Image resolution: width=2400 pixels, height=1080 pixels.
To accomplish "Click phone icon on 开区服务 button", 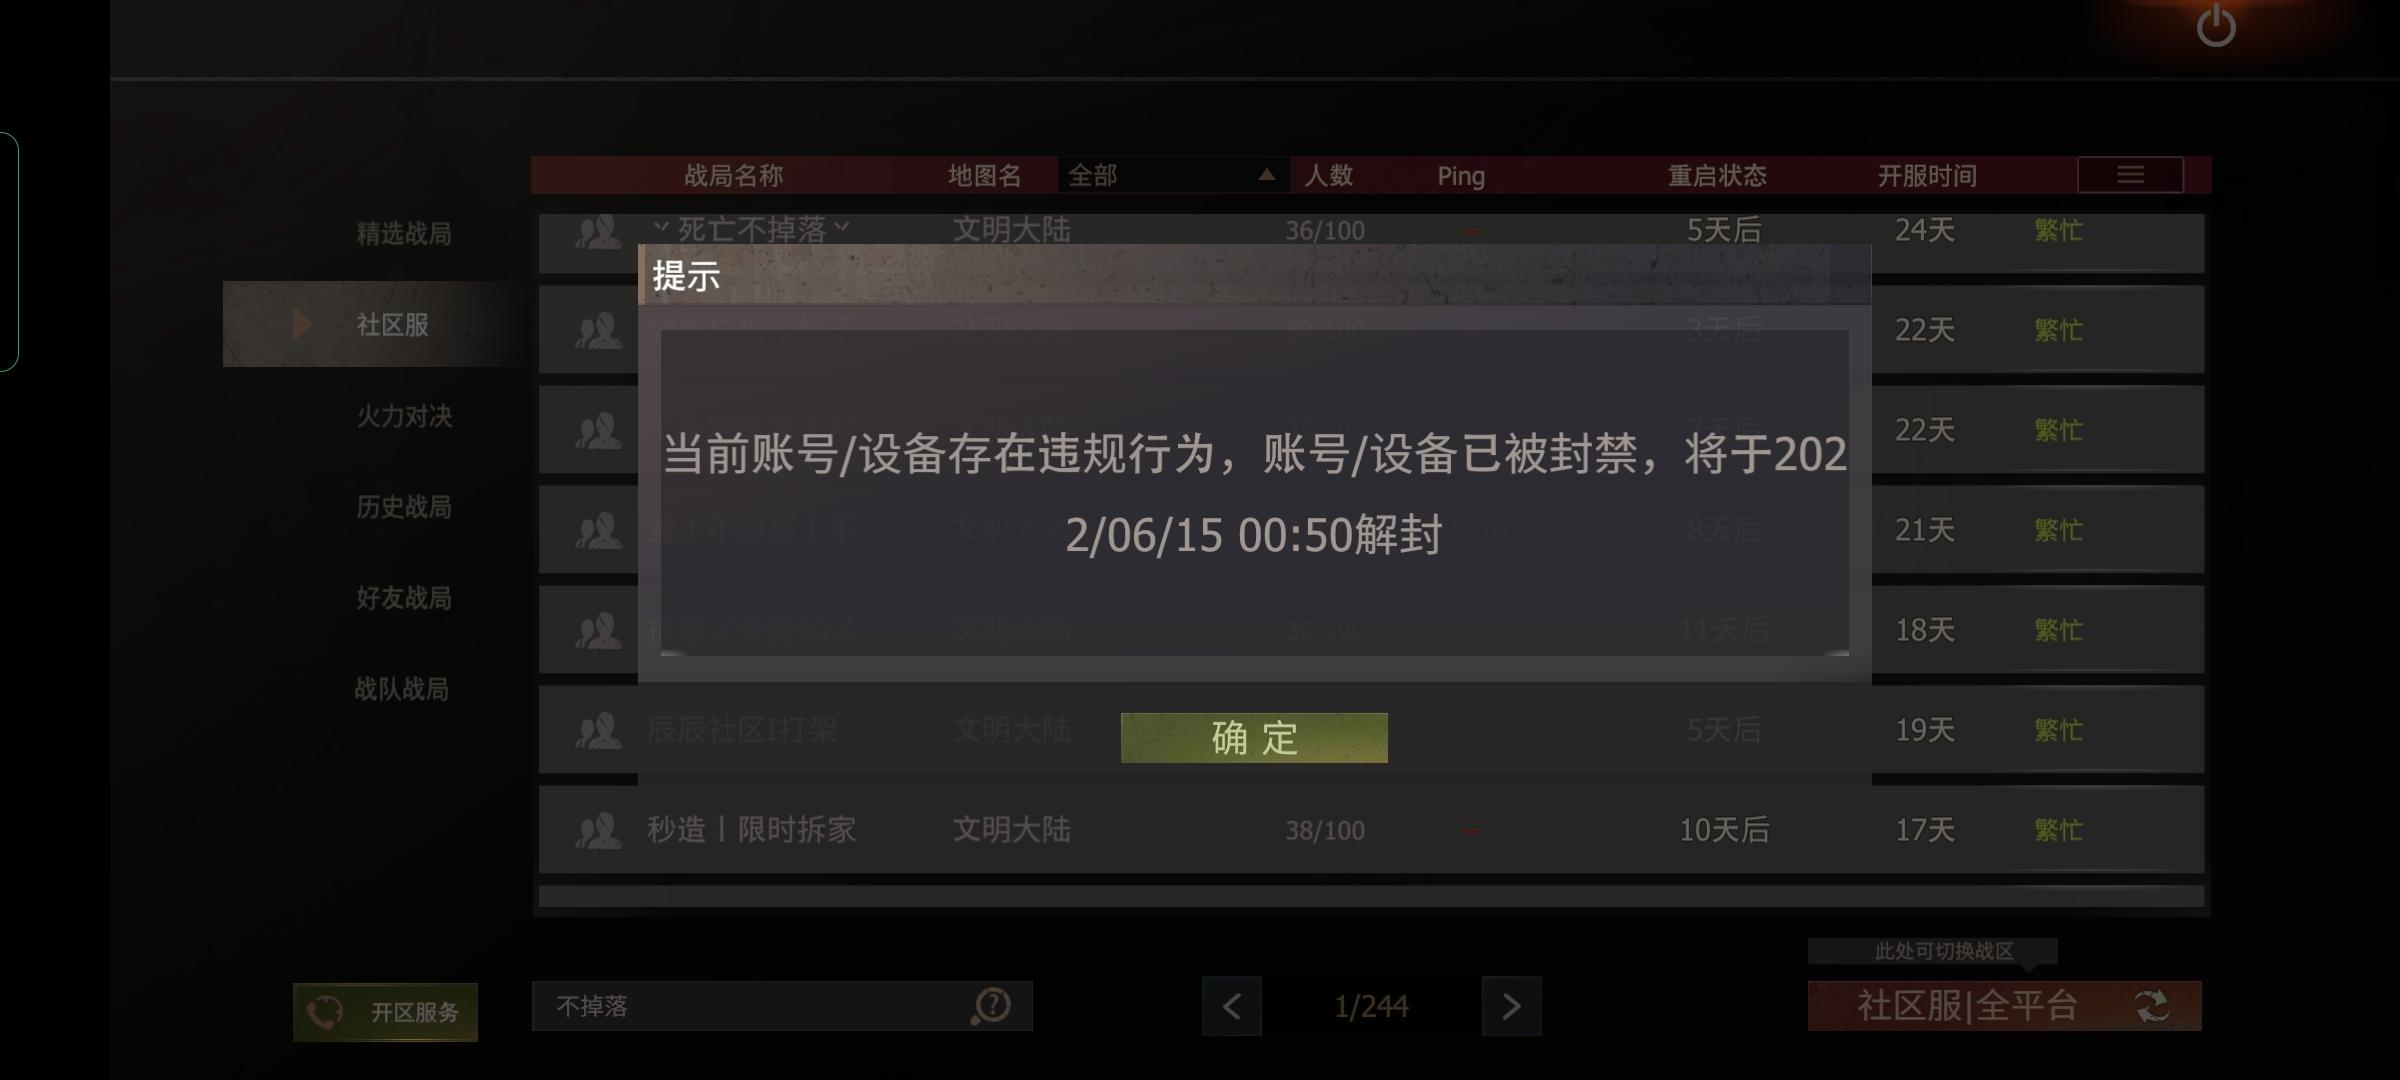I will tap(325, 1013).
